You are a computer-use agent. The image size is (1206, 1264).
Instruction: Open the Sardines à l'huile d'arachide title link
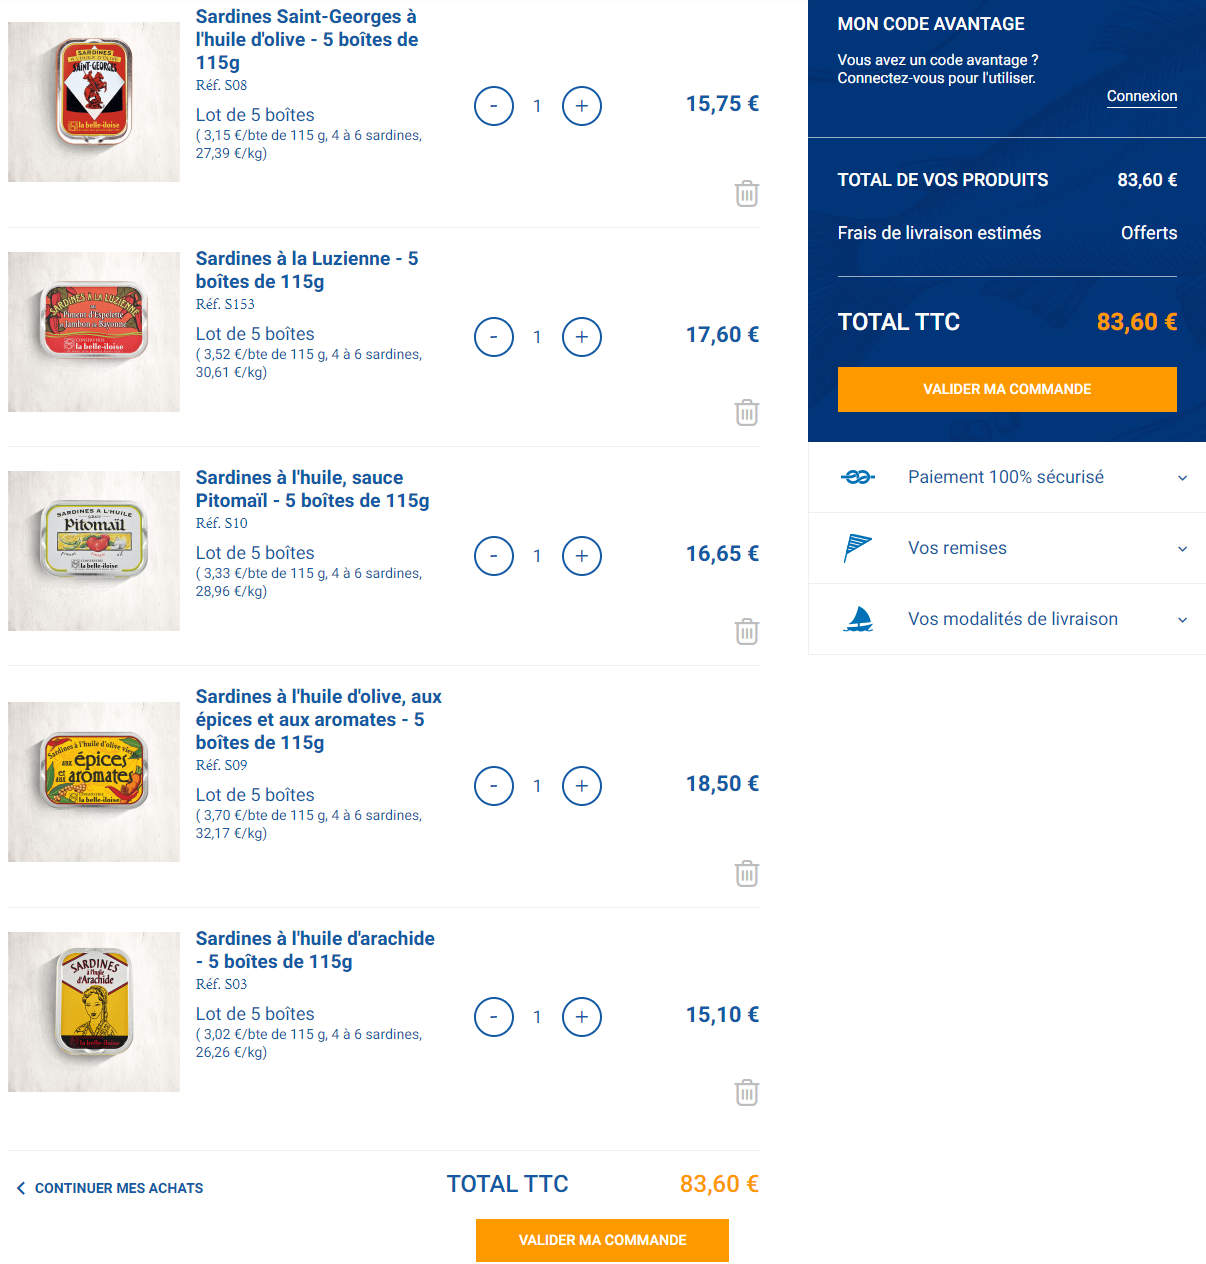[315, 950]
